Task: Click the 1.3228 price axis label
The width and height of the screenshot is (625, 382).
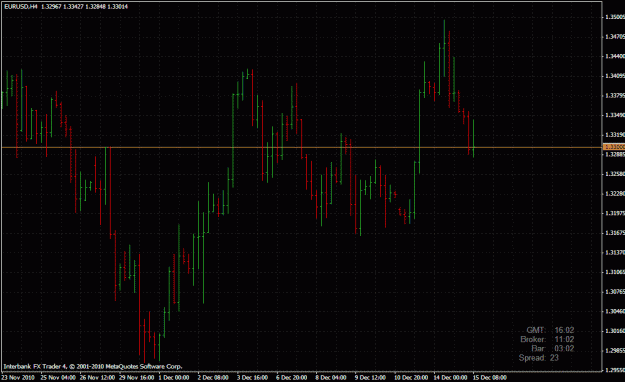Action: 615,194
